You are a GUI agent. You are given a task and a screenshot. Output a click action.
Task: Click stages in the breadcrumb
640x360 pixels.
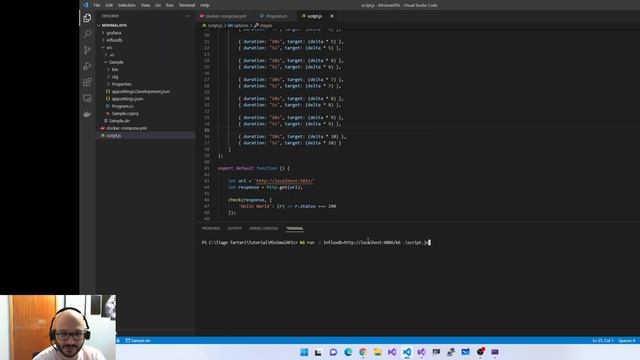point(266,25)
